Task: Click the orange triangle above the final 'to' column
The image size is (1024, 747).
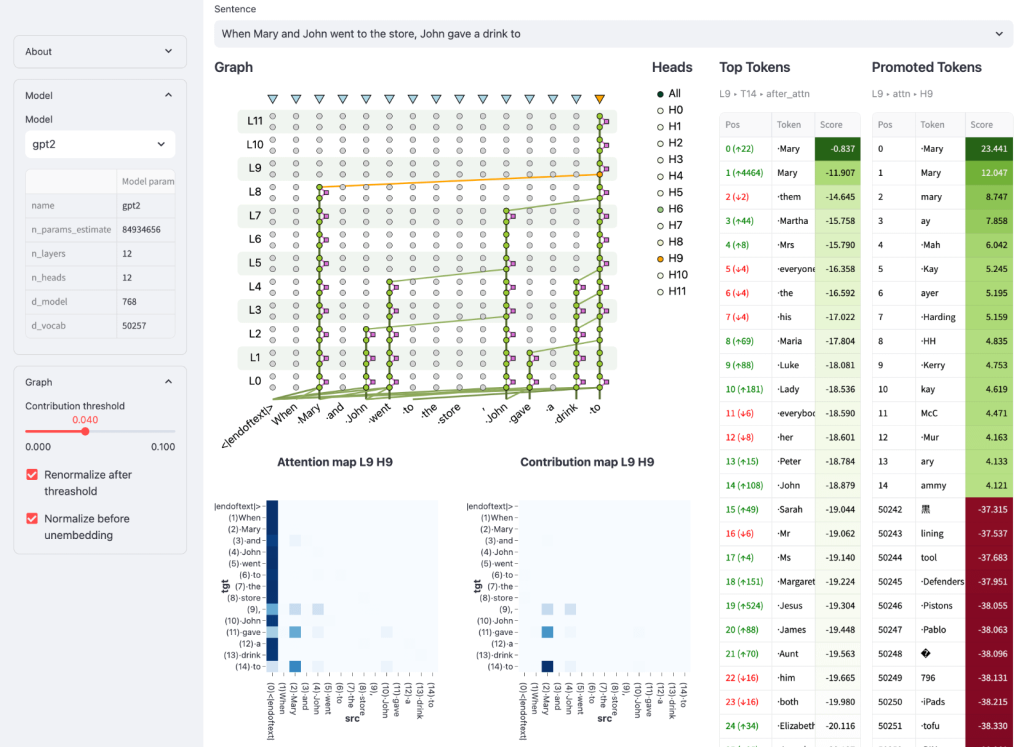Action: coord(600,99)
